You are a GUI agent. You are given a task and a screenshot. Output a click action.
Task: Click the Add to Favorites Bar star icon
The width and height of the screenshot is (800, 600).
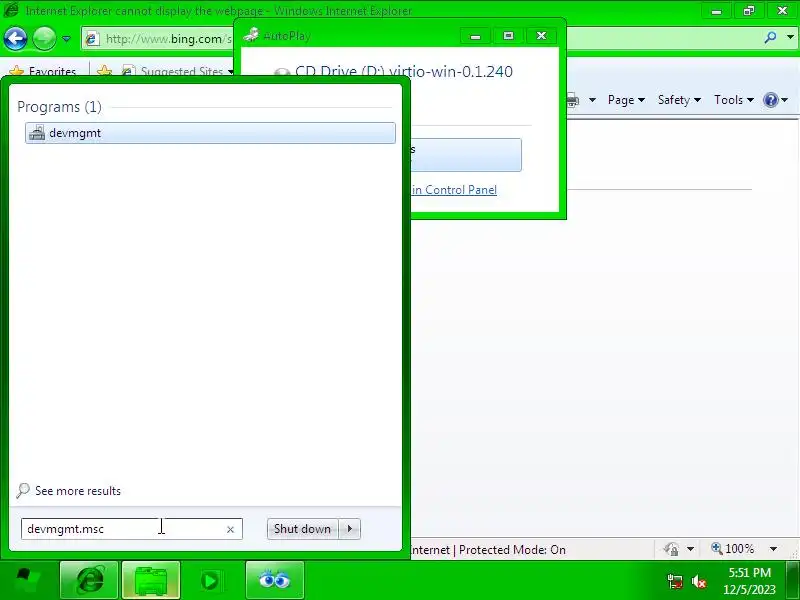tap(105, 71)
